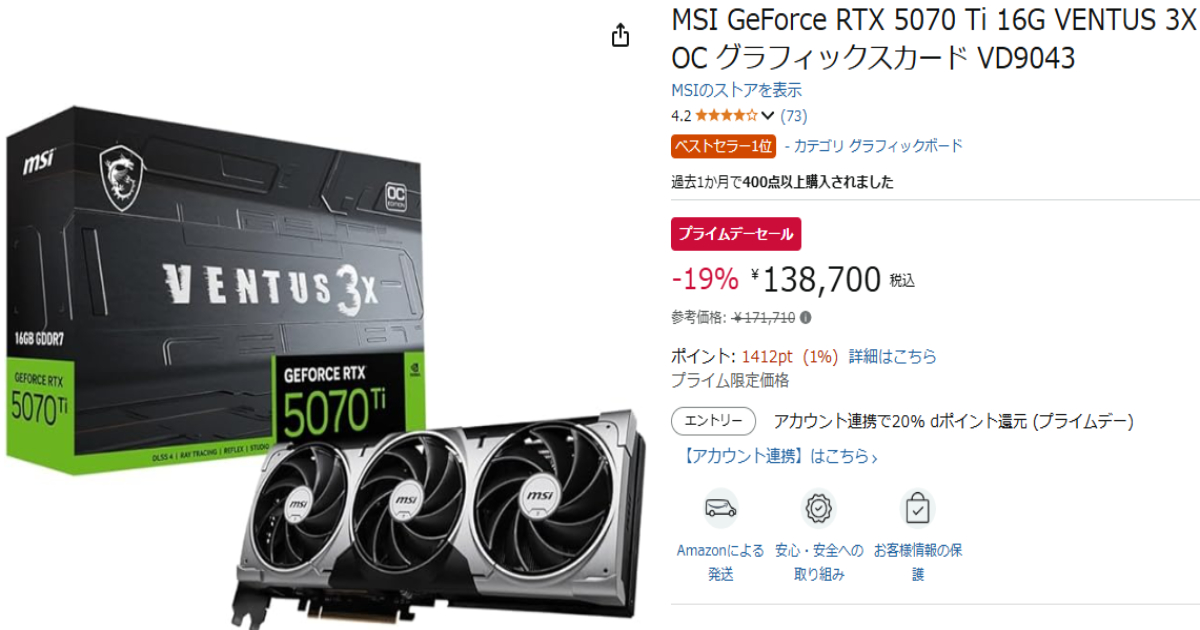Click the safety and security badge icon
This screenshot has height=630, width=1200.
pyautogui.click(x=819, y=508)
